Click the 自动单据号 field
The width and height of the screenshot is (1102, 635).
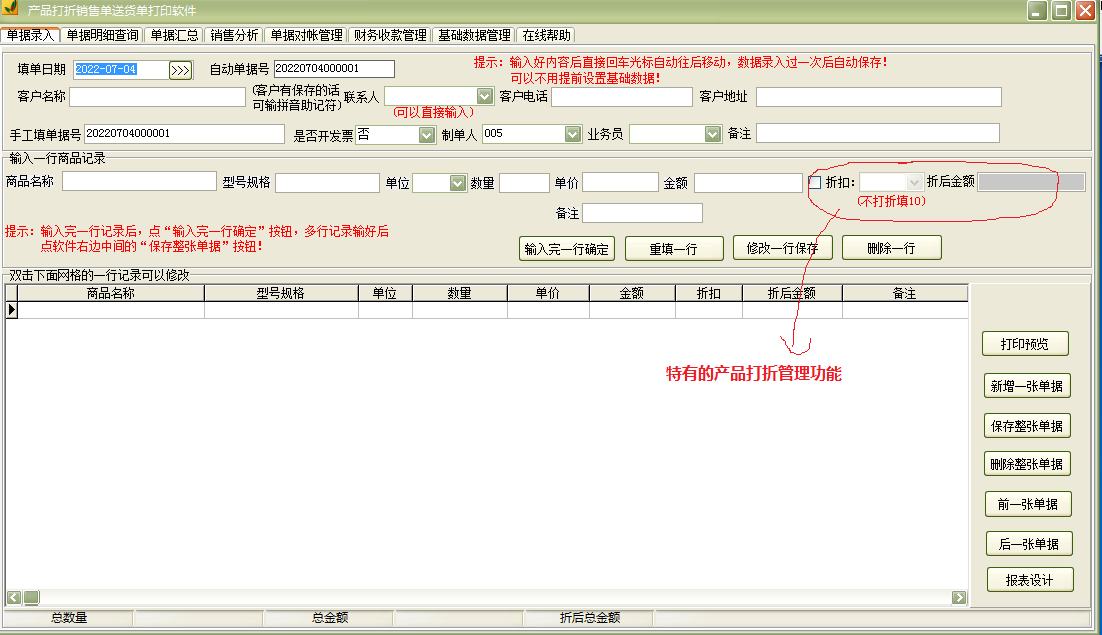[x=334, y=69]
